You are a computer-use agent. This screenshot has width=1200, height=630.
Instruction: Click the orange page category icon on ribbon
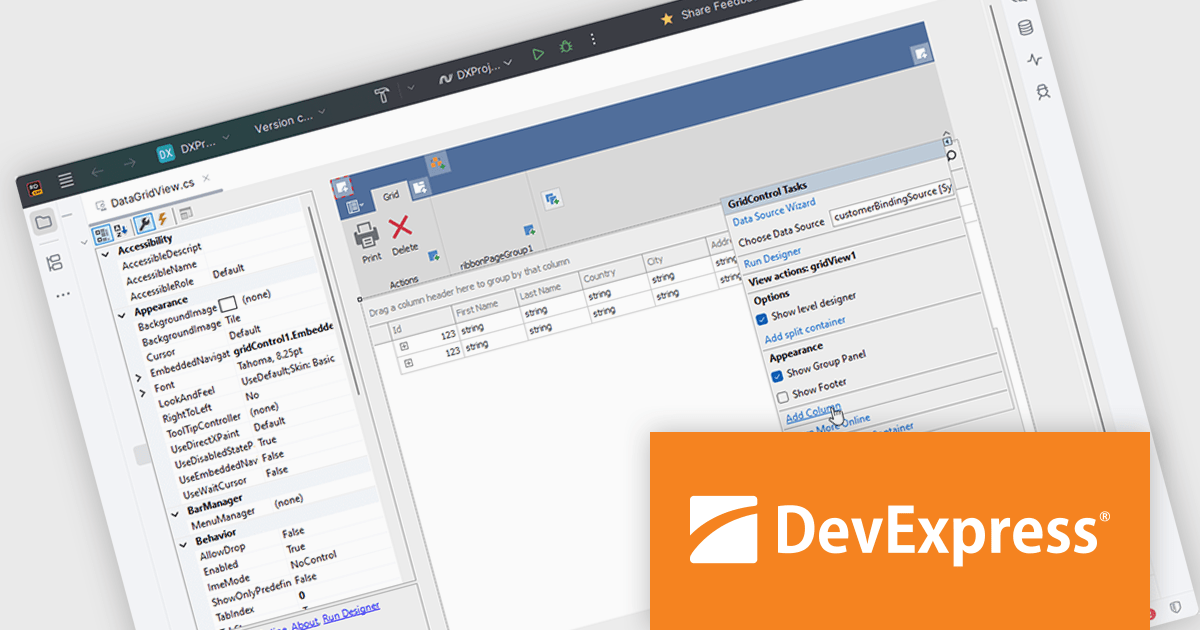[x=436, y=161]
